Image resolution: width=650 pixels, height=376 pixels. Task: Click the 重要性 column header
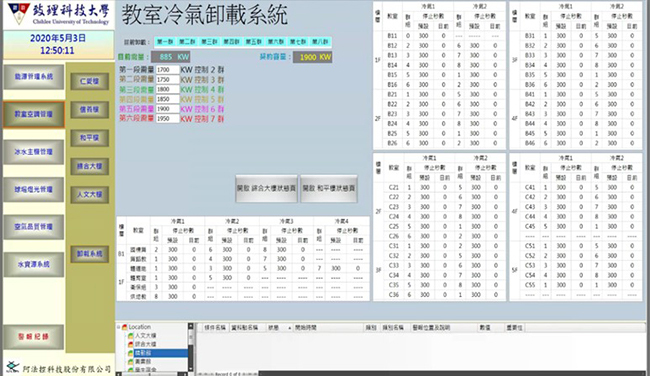pos(515,327)
